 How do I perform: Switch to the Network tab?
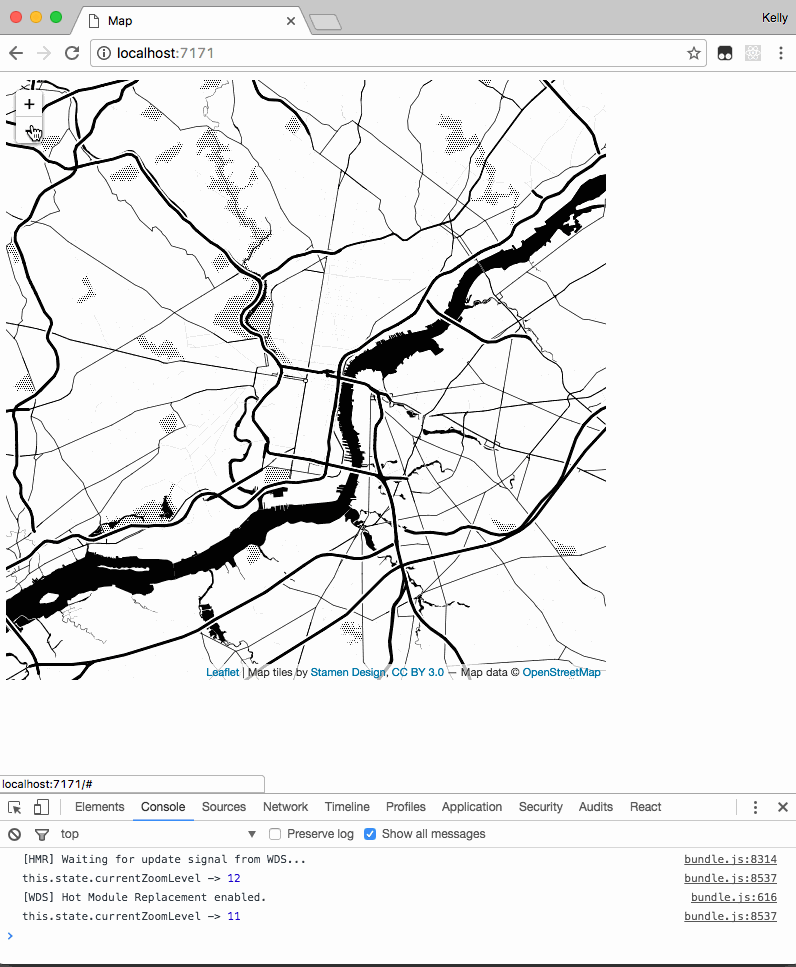click(x=285, y=807)
